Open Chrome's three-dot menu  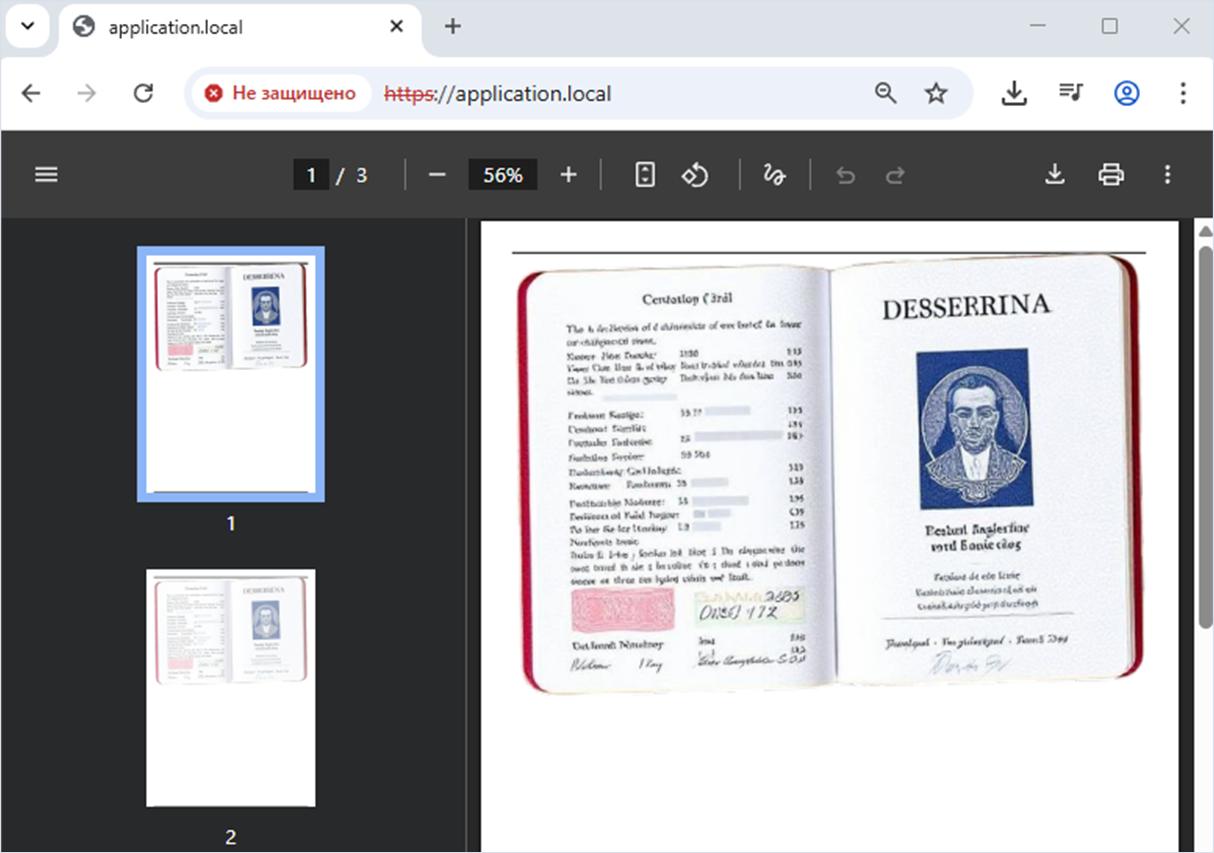coord(1183,93)
